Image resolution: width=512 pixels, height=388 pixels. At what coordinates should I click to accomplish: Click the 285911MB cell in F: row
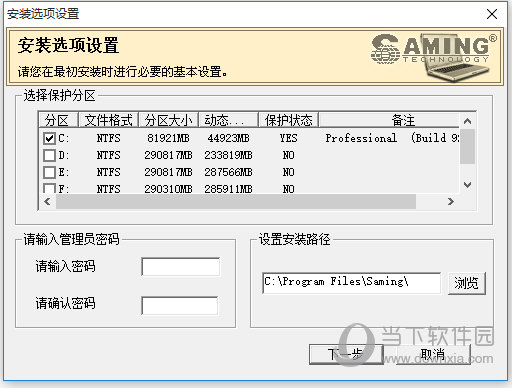click(x=228, y=189)
